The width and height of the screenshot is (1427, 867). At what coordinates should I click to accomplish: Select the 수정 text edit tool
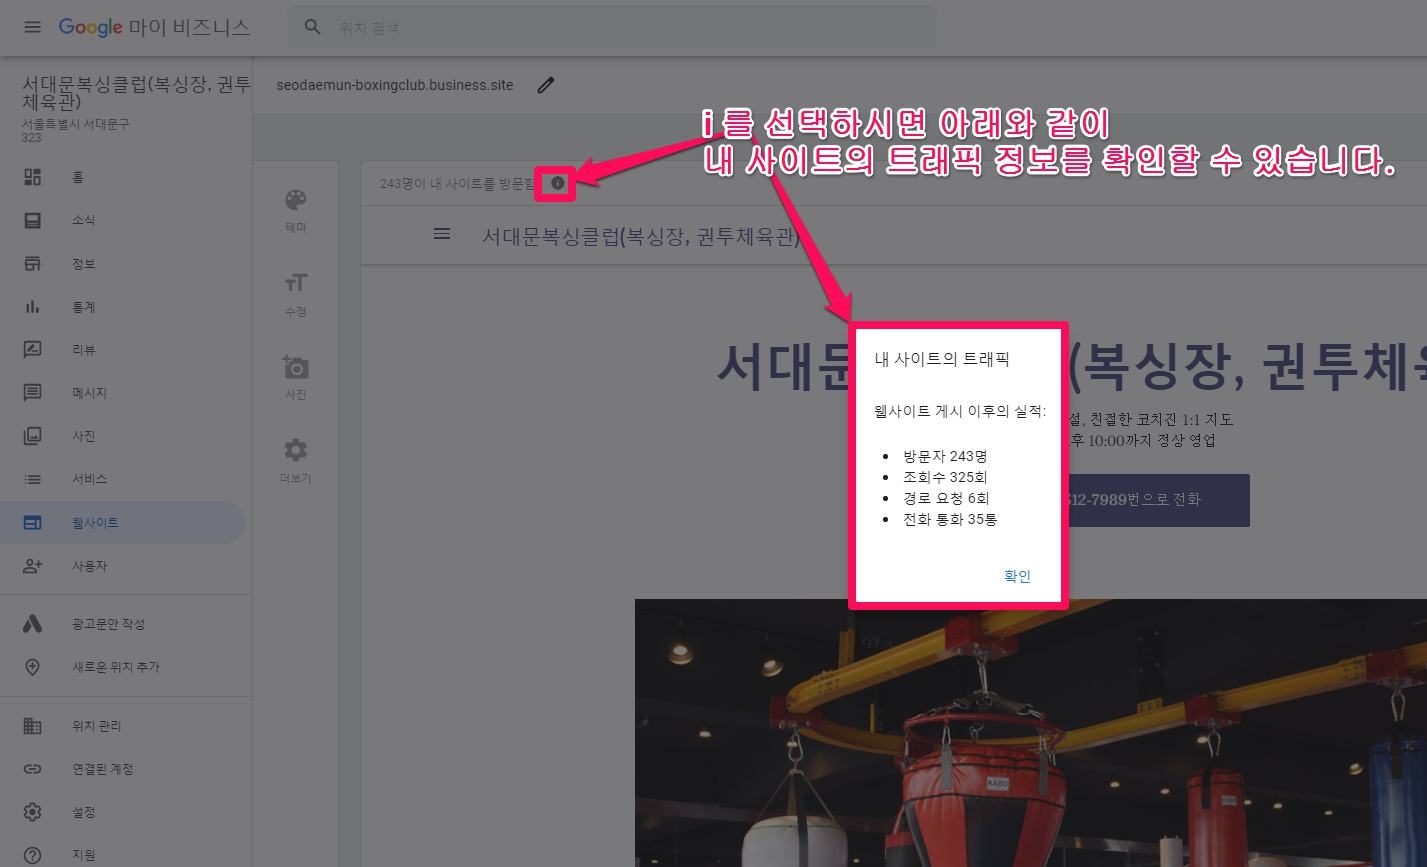pyautogui.click(x=295, y=293)
